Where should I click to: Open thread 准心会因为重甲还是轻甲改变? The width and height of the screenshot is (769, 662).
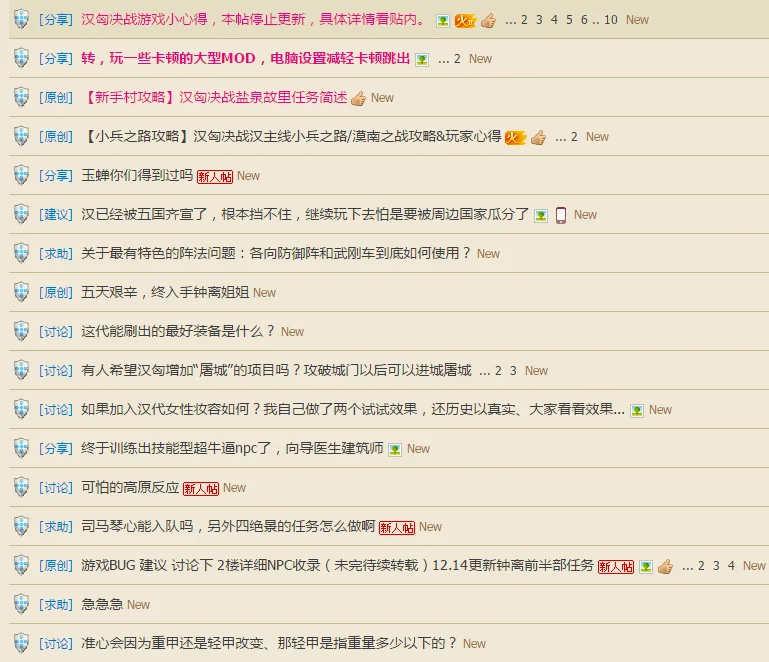269,643
